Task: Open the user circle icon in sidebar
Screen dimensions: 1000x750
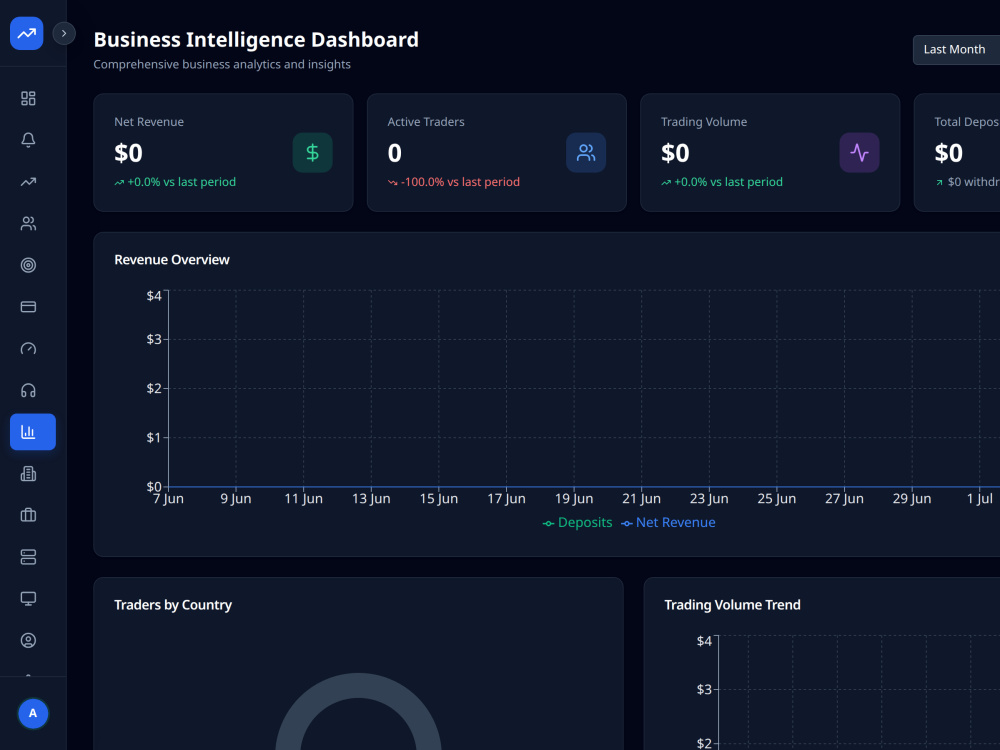Action: 28,640
